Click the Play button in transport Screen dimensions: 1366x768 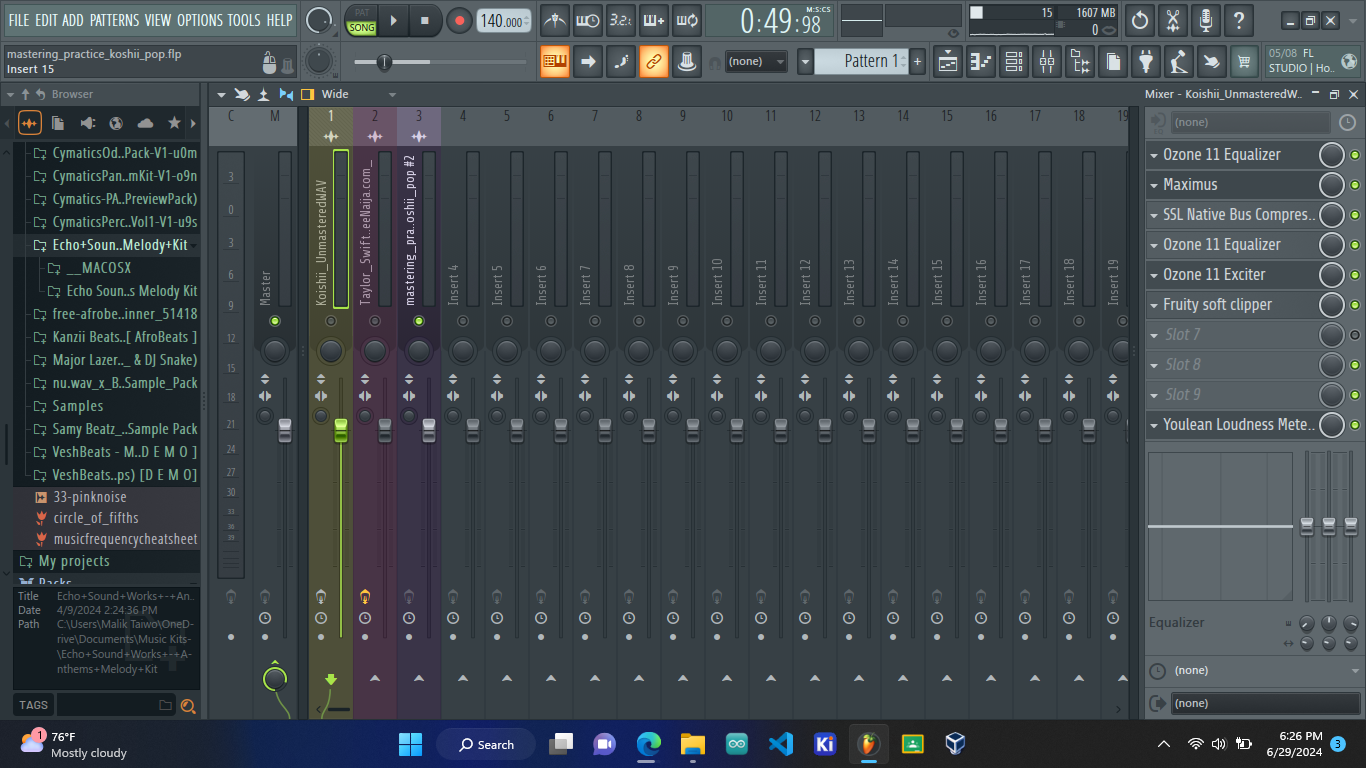[x=394, y=20]
